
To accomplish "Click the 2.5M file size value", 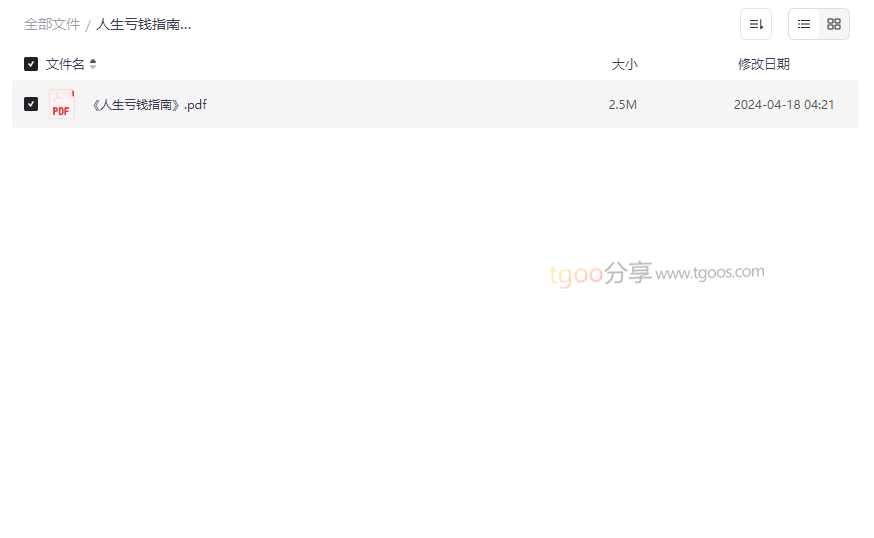I will coord(623,105).
